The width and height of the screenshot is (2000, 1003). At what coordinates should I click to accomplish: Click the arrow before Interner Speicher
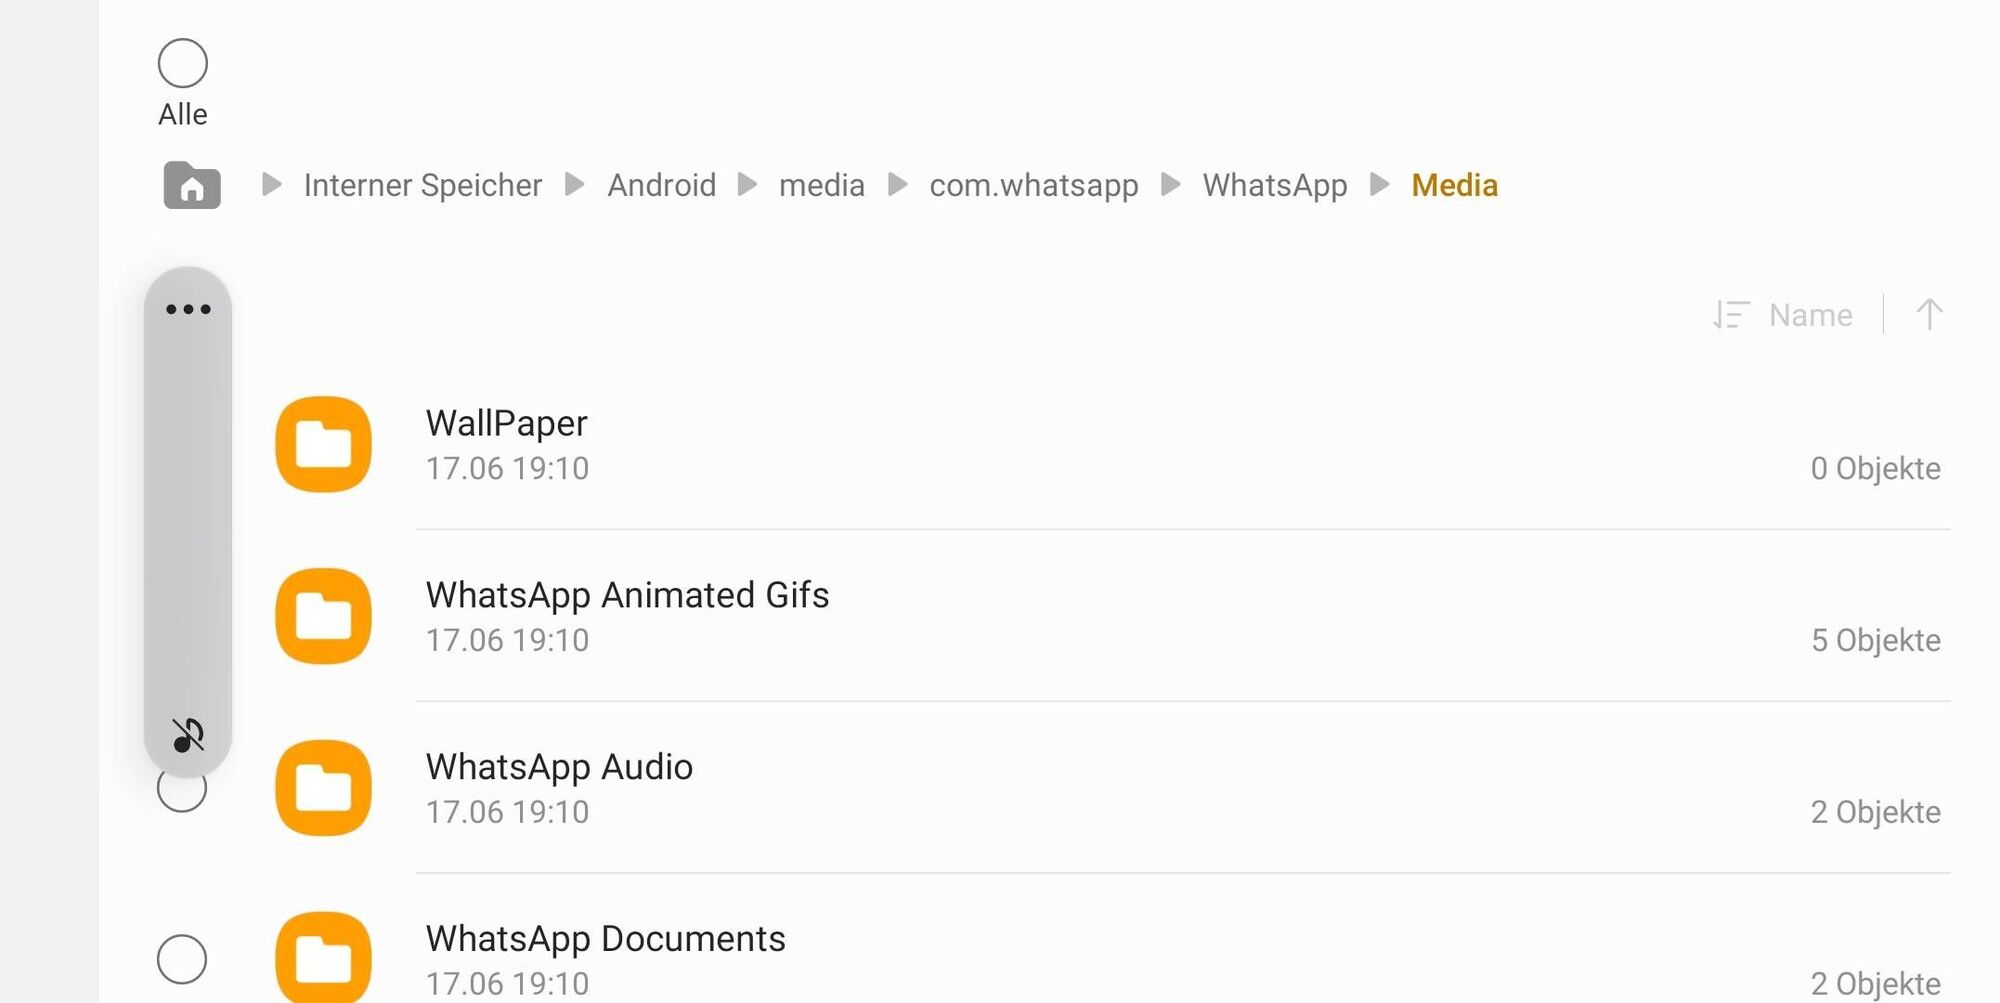pyautogui.click(x=271, y=185)
